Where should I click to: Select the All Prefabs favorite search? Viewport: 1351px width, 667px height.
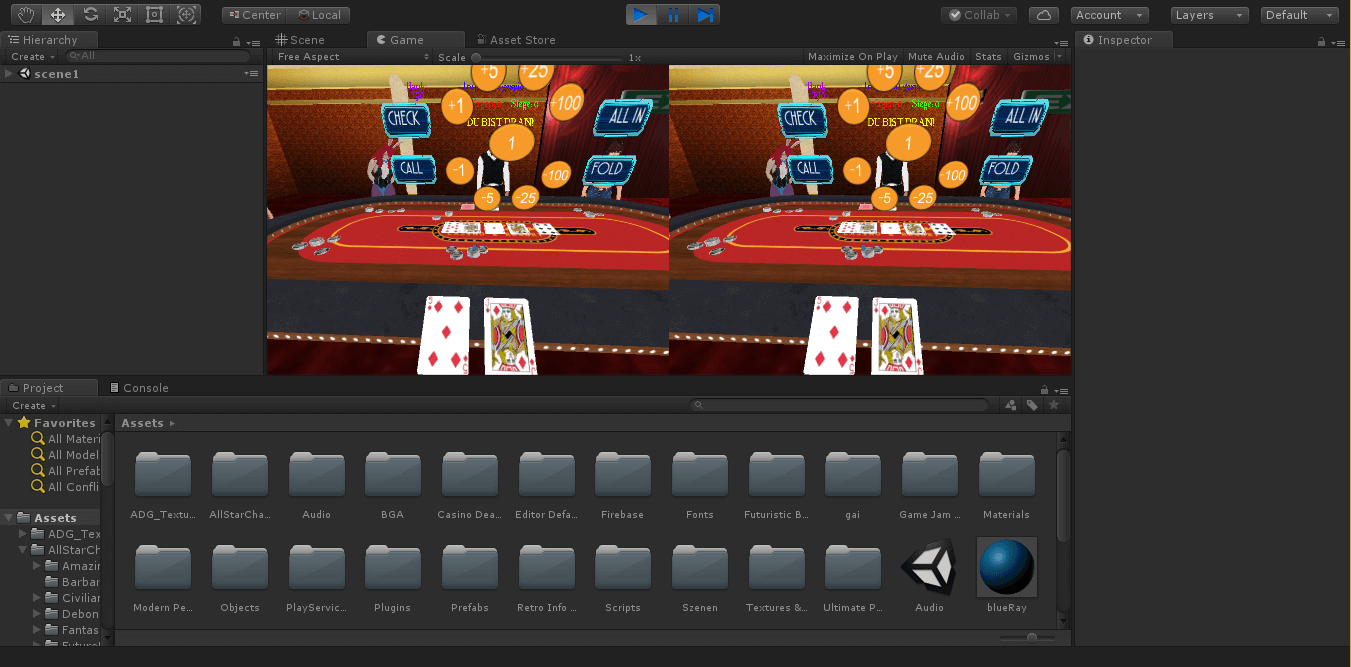pos(66,471)
